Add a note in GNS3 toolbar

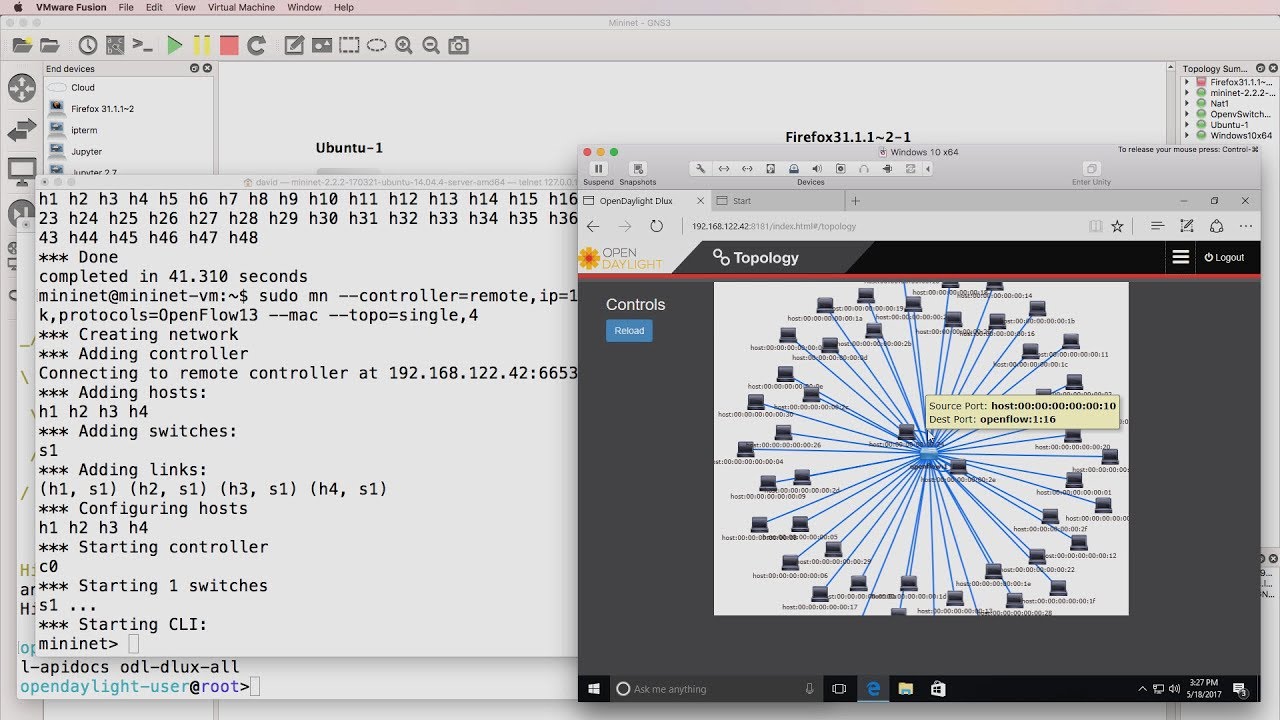click(294, 45)
